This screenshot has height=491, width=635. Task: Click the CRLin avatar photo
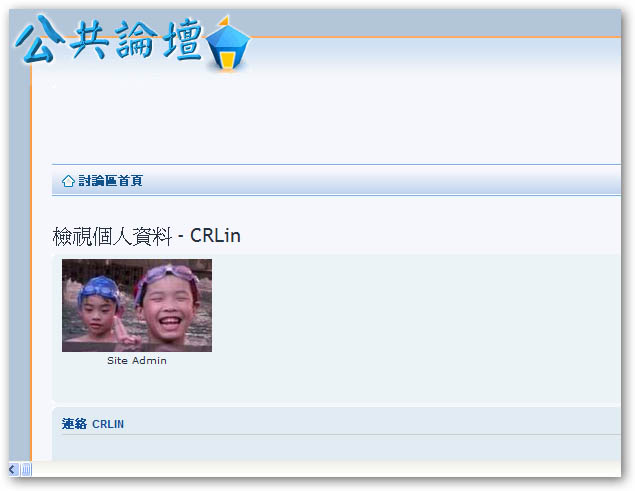click(x=137, y=305)
